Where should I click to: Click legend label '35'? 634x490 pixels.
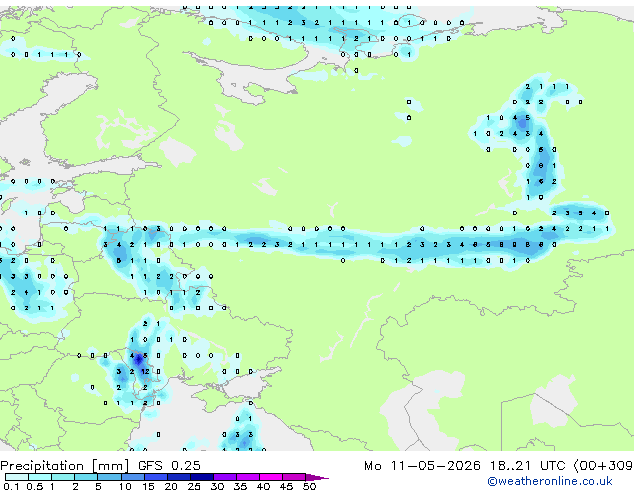pos(240,486)
